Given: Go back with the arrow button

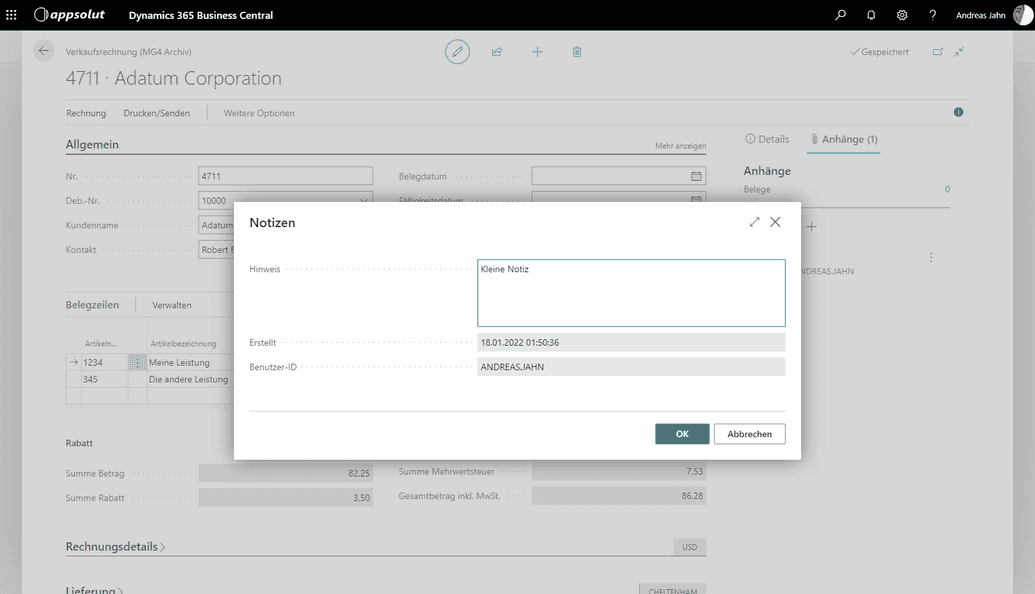Looking at the screenshot, I should click(x=43, y=51).
